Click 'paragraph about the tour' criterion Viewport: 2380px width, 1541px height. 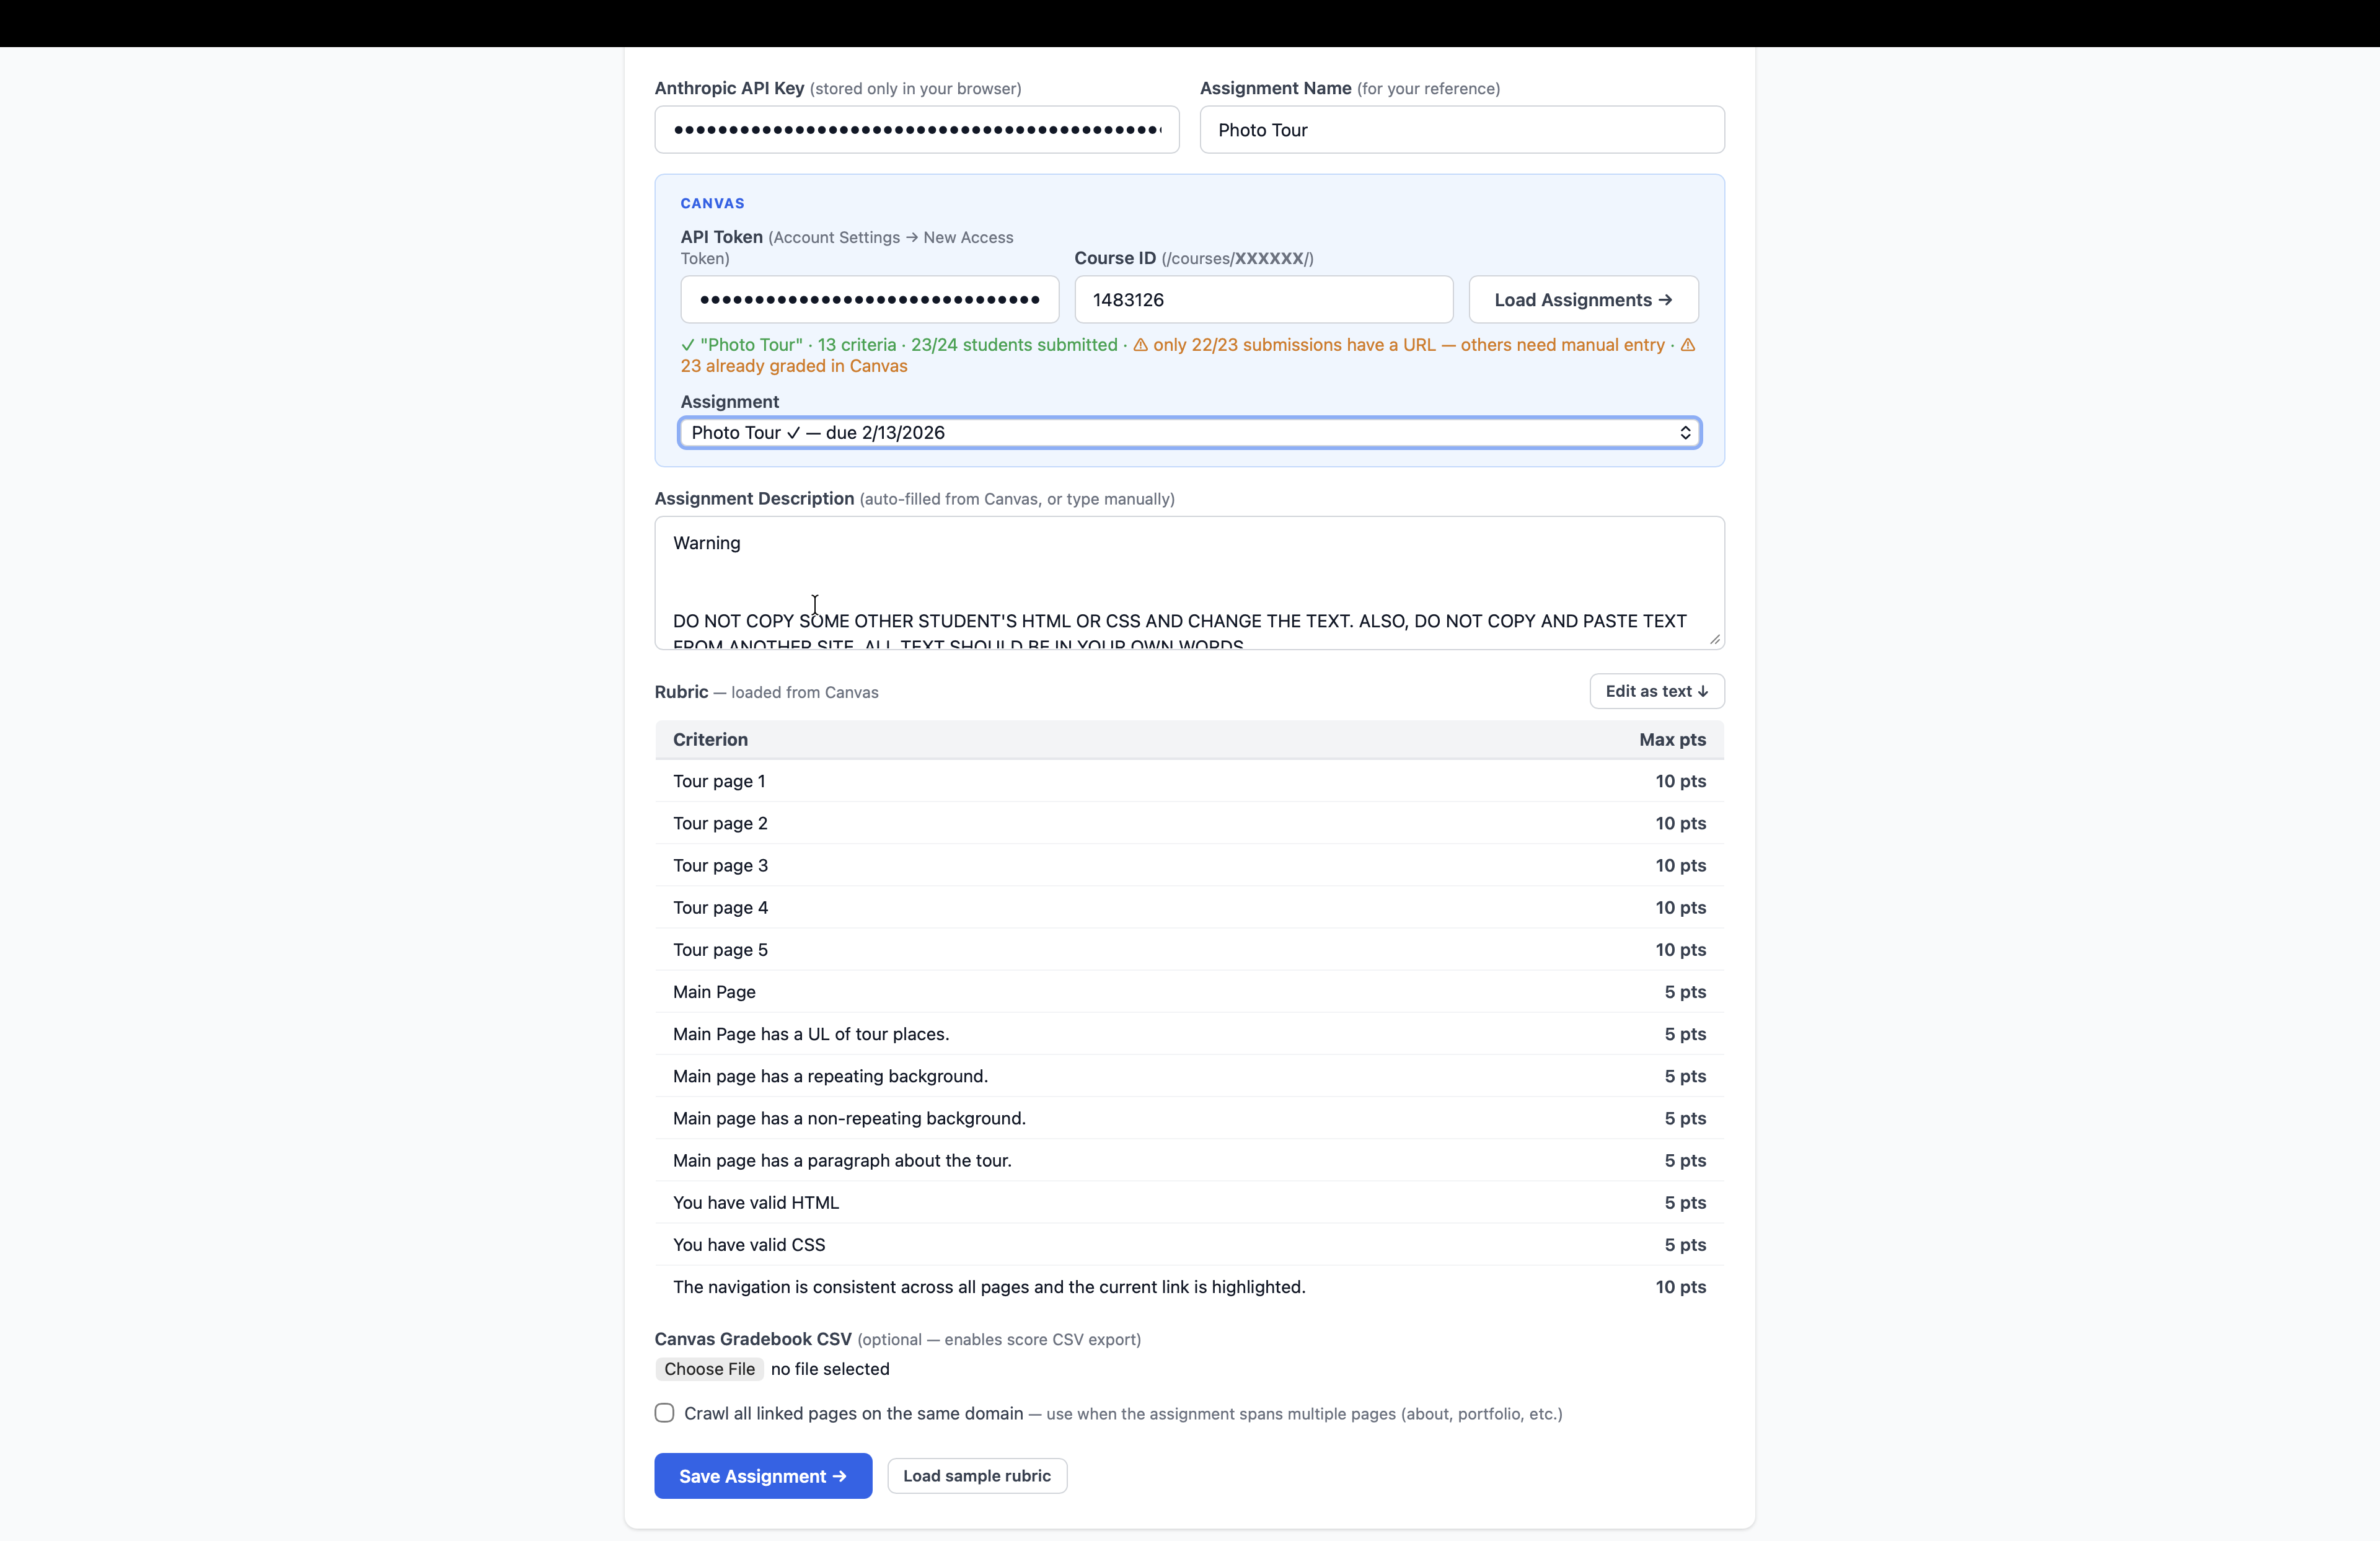[842, 1160]
